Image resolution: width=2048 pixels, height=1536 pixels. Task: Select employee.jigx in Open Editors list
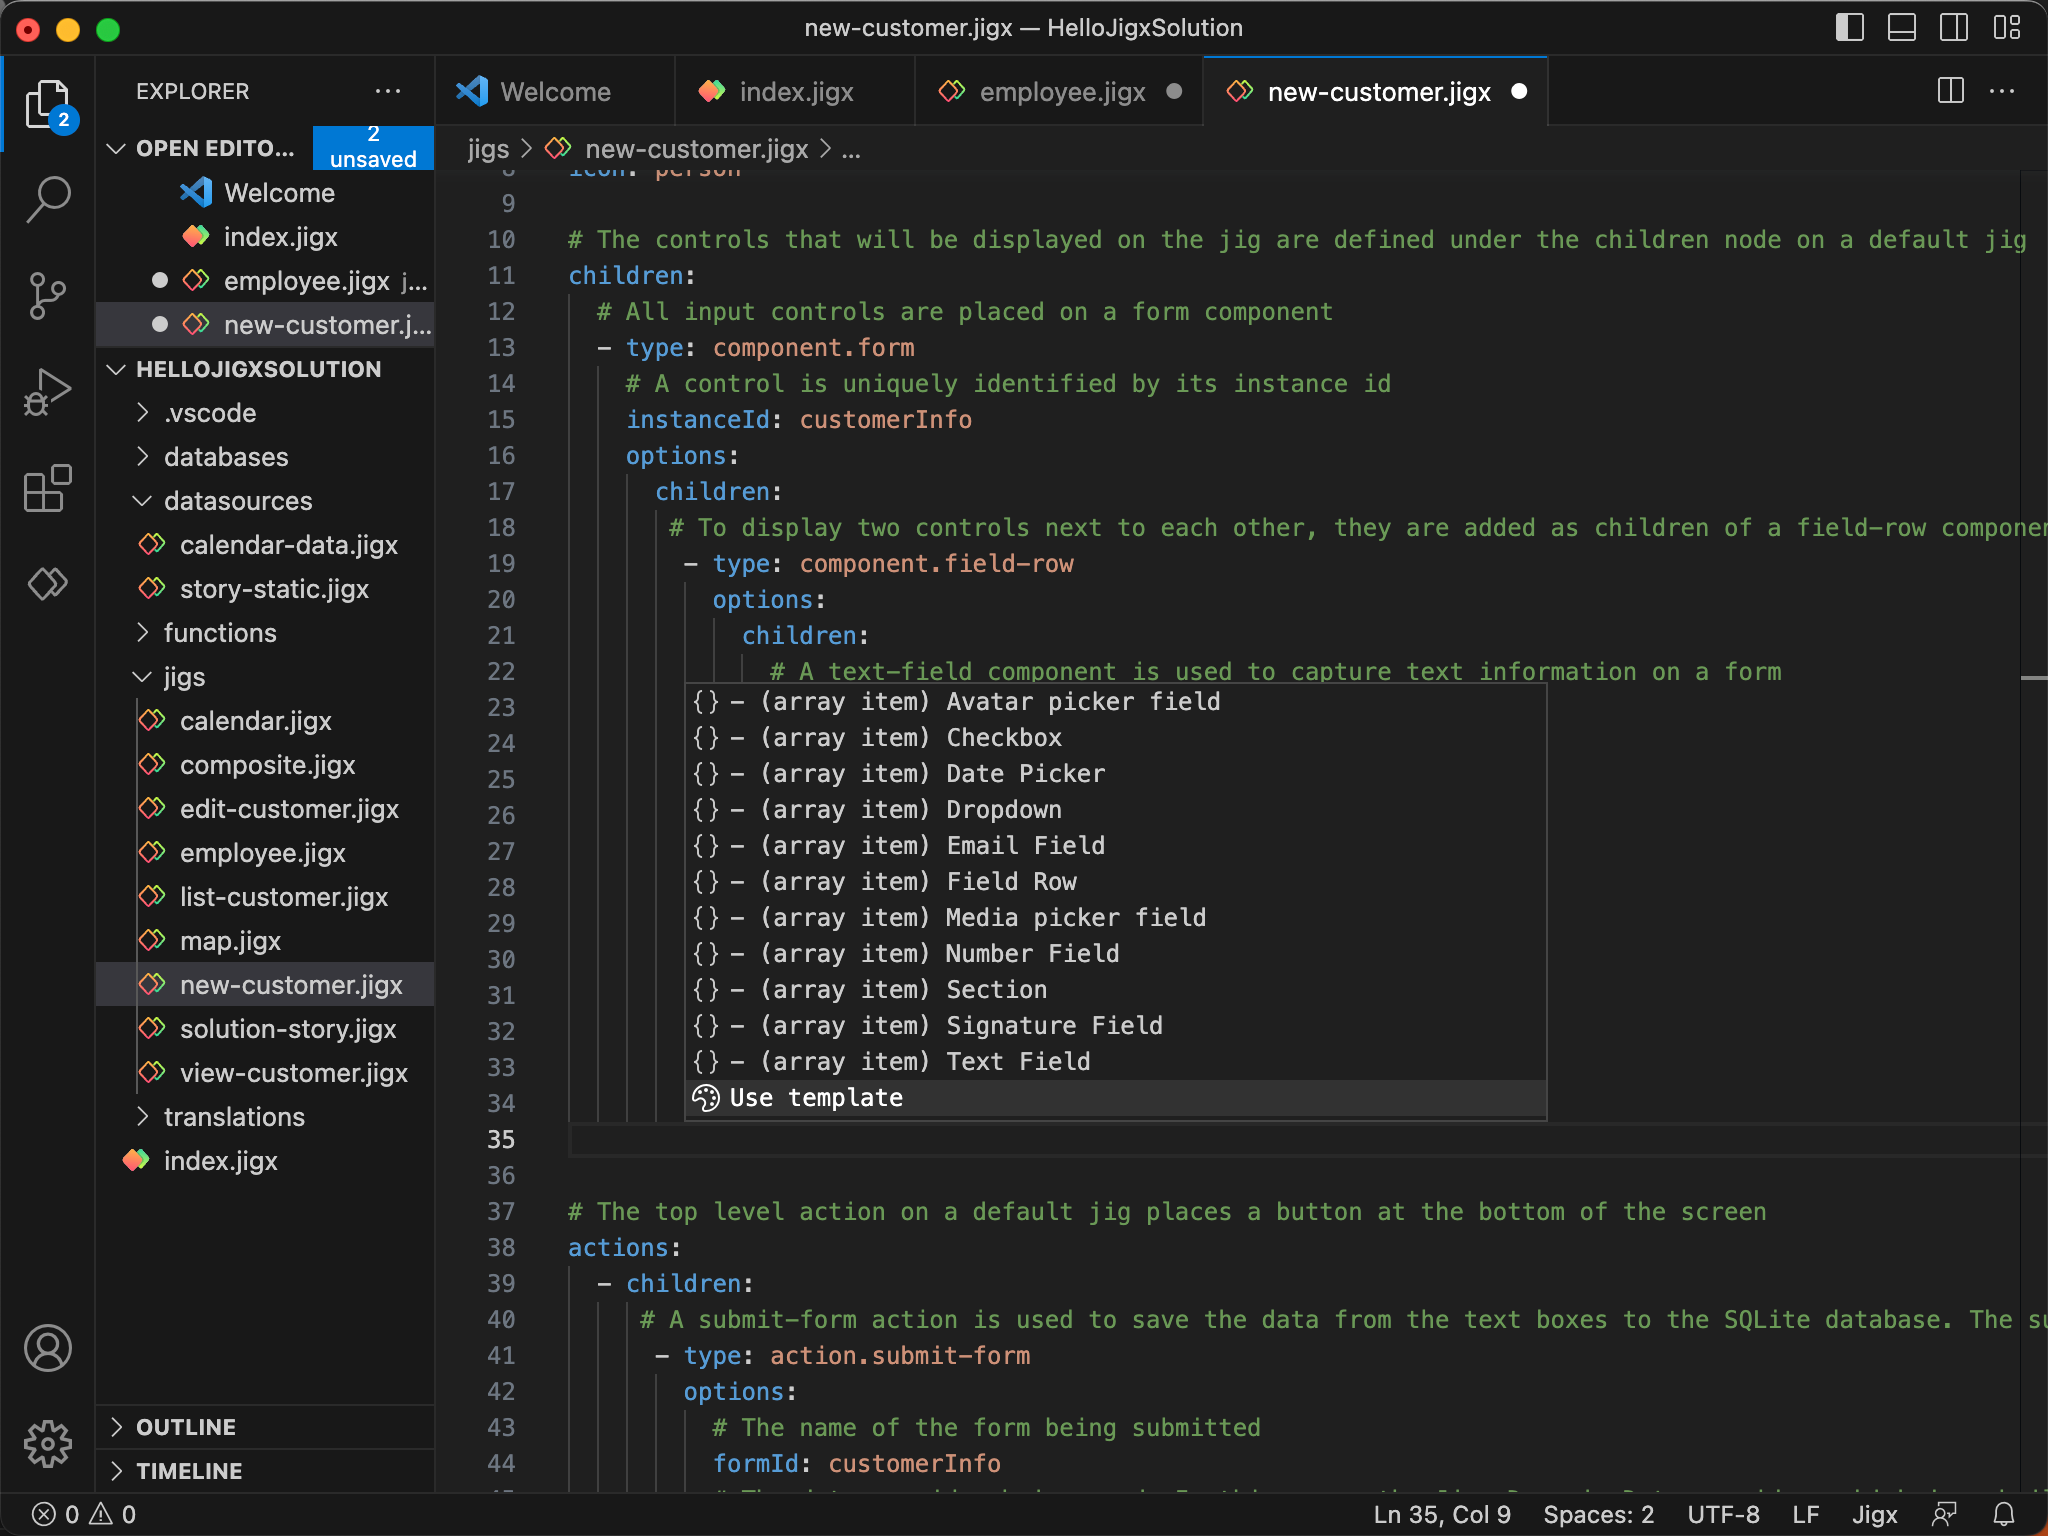click(x=265, y=281)
